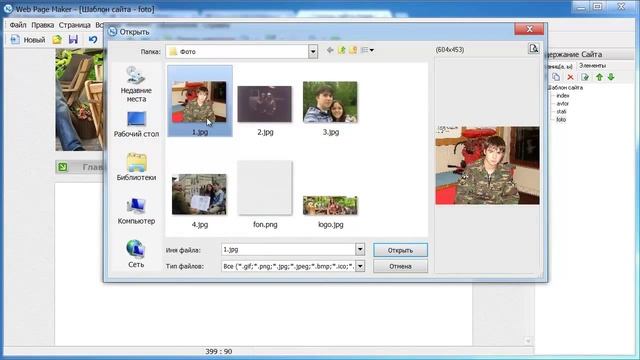
Task: Go to Рабочий стол in places sidebar
Action: 136,124
